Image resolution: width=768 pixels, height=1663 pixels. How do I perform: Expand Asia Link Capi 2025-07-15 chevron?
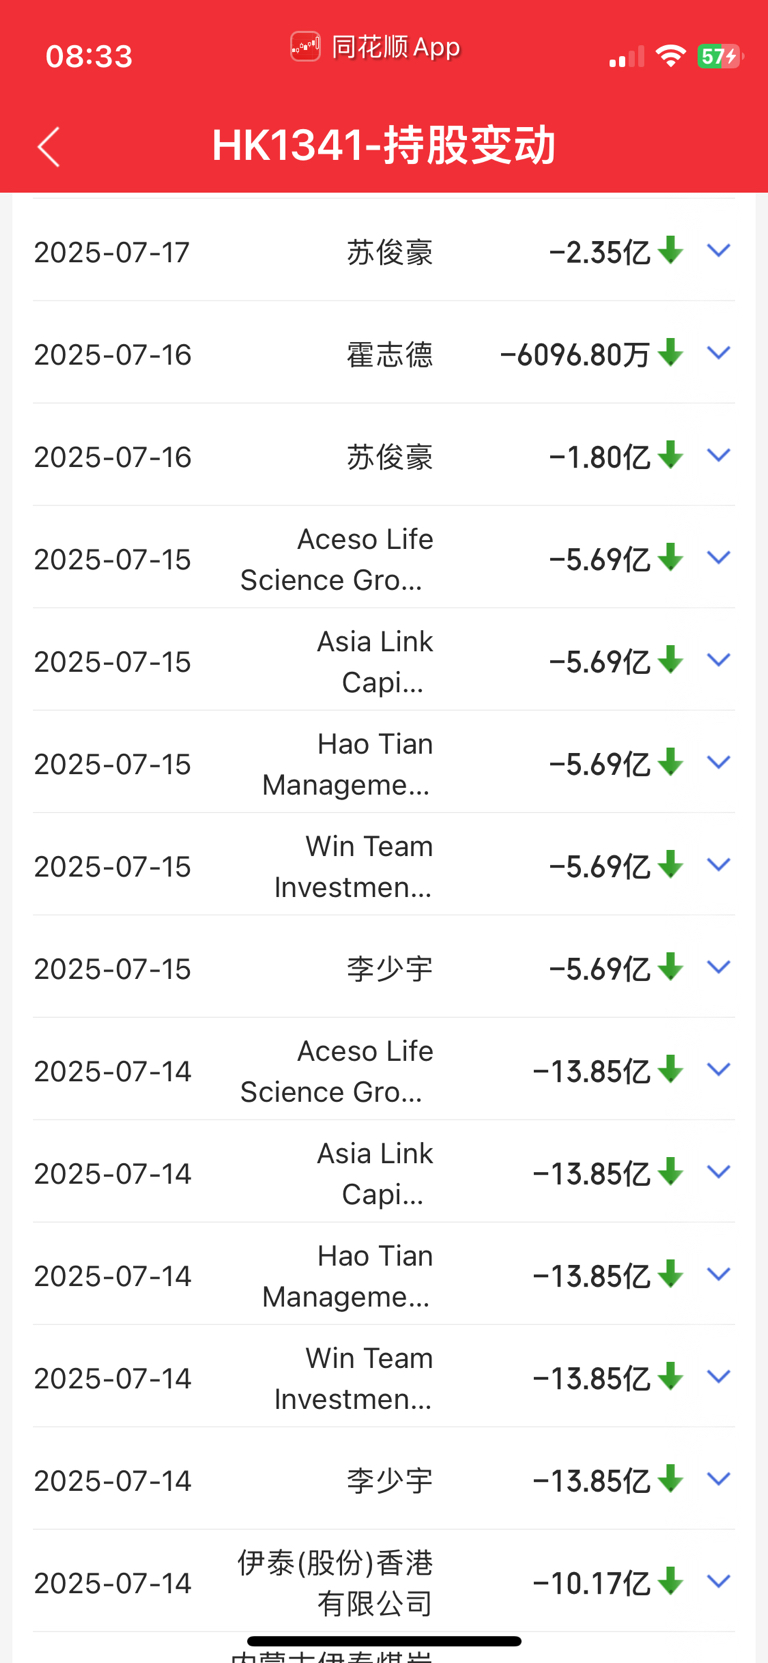click(x=718, y=660)
